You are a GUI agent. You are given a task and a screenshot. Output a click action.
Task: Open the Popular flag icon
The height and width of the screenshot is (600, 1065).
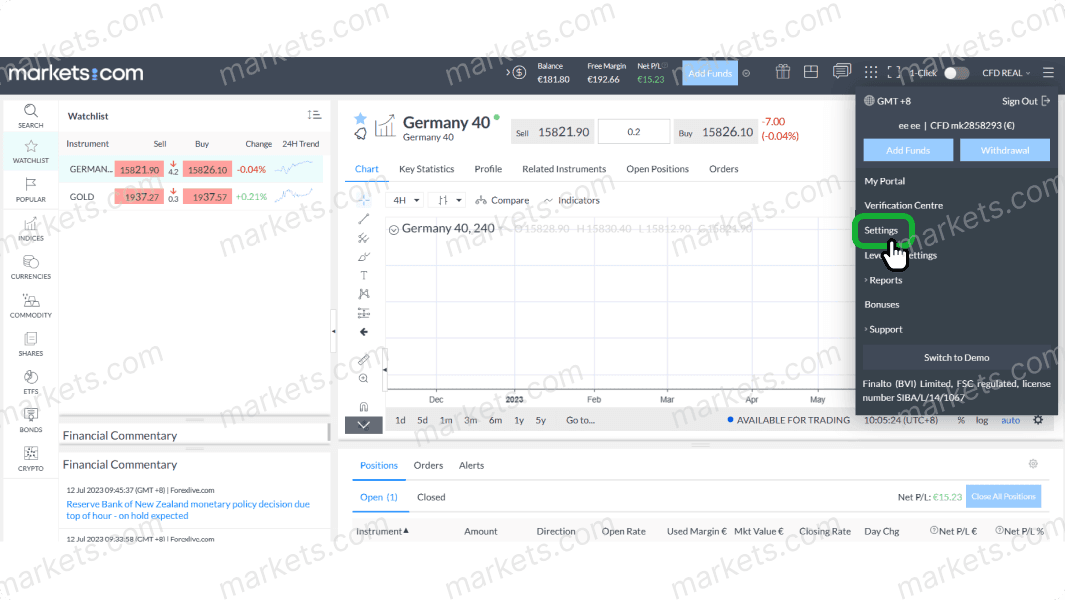pyautogui.click(x=31, y=190)
